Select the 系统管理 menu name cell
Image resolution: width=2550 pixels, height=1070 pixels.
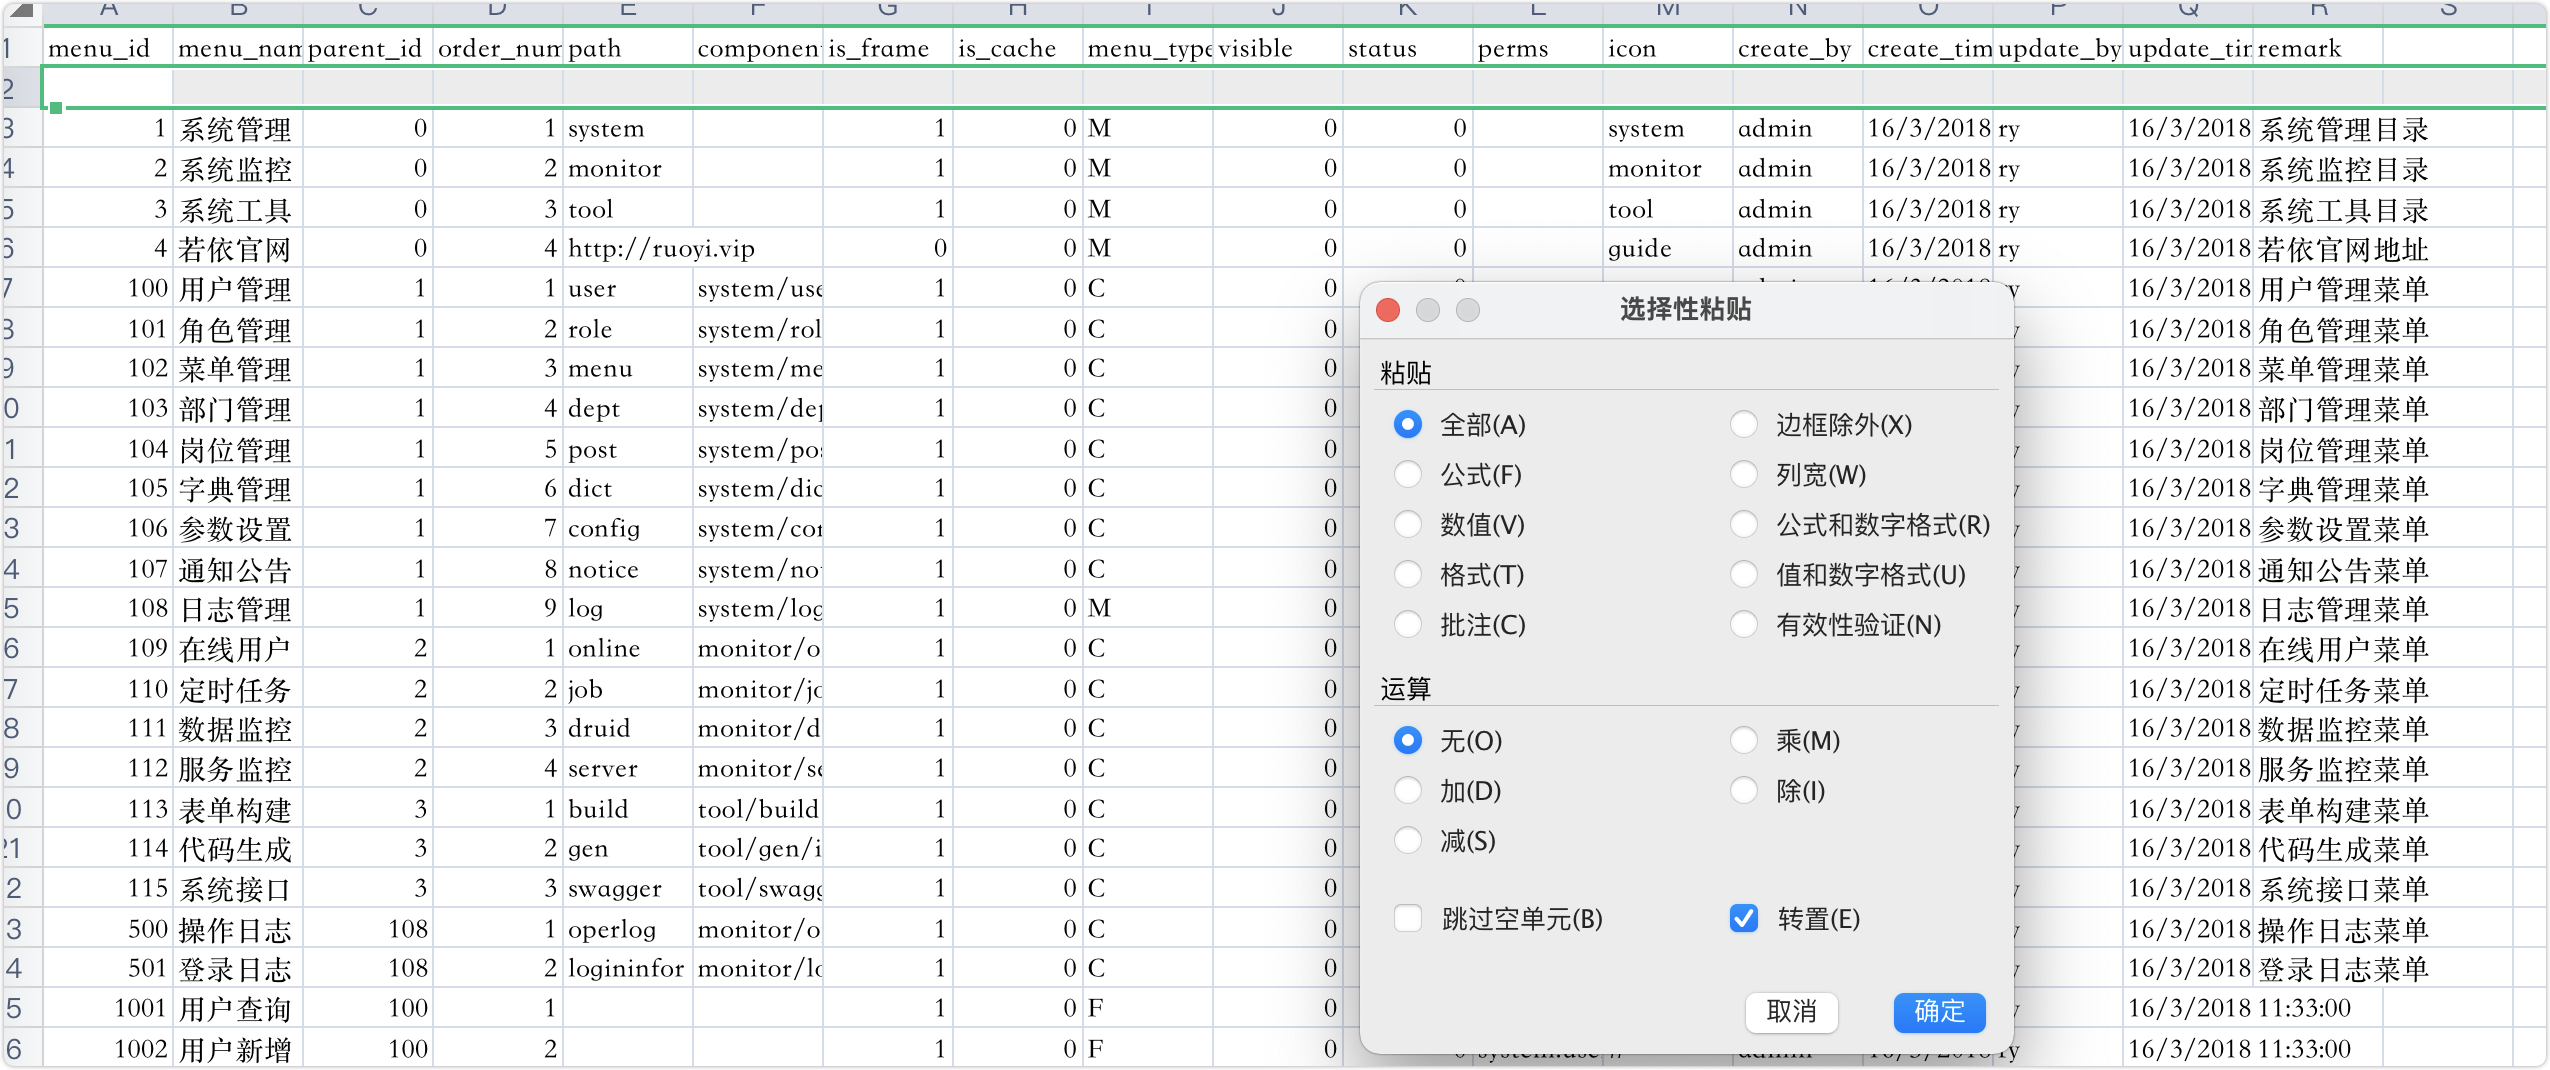[237, 128]
